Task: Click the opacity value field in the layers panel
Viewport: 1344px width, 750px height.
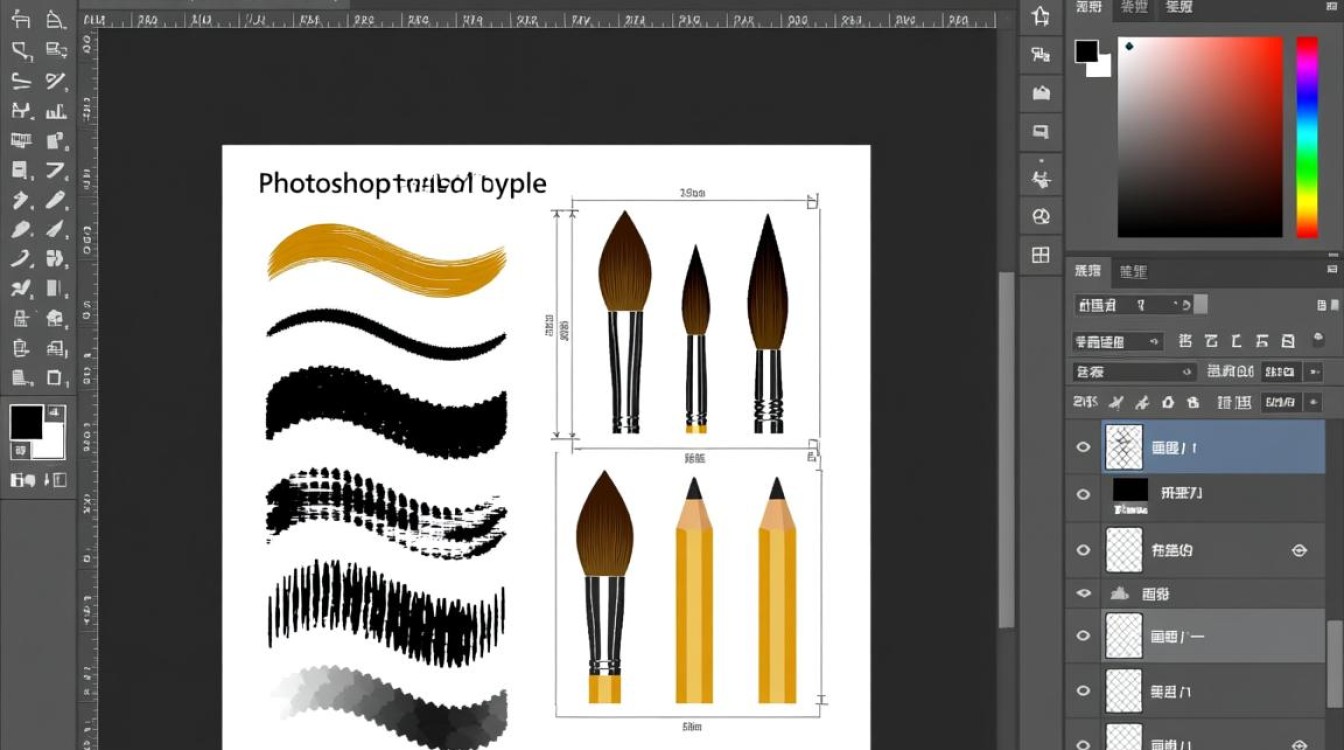Action: point(1281,372)
